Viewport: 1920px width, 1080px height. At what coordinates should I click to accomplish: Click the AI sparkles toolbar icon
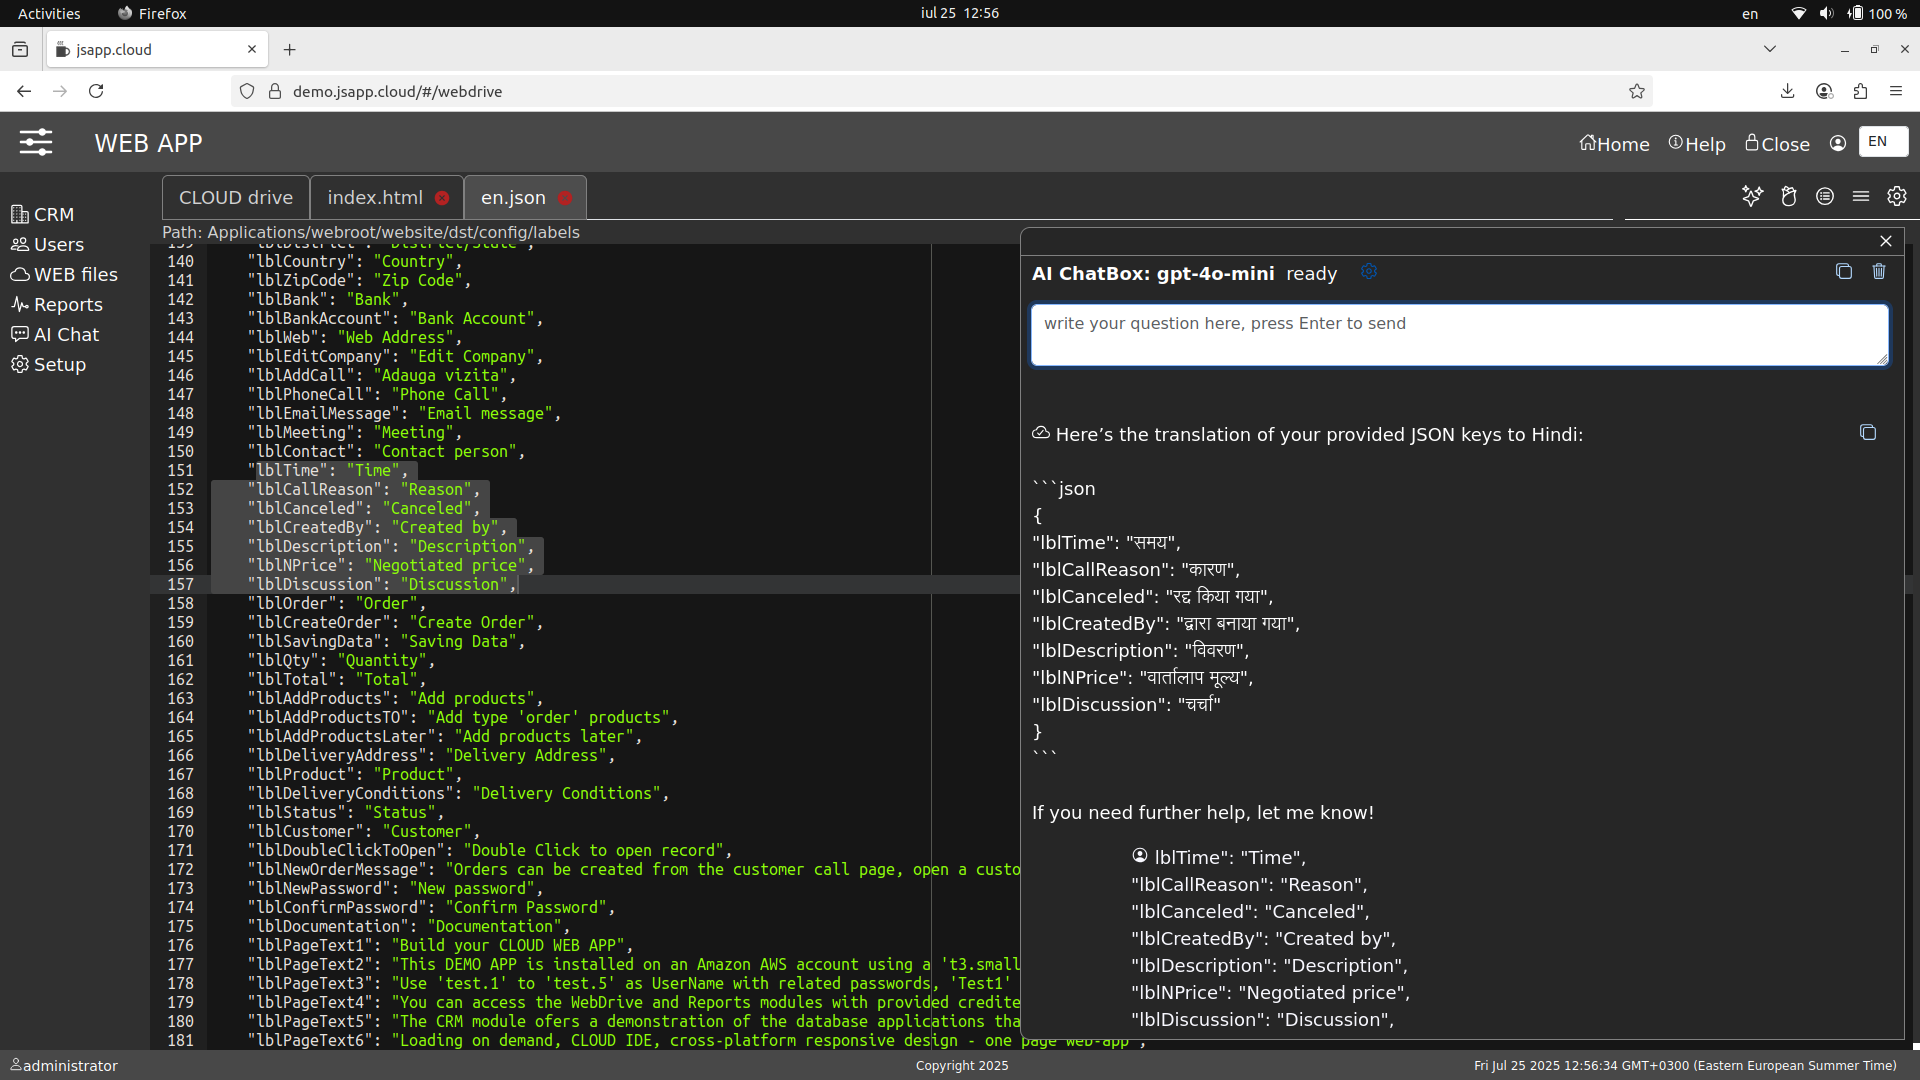point(1752,196)
